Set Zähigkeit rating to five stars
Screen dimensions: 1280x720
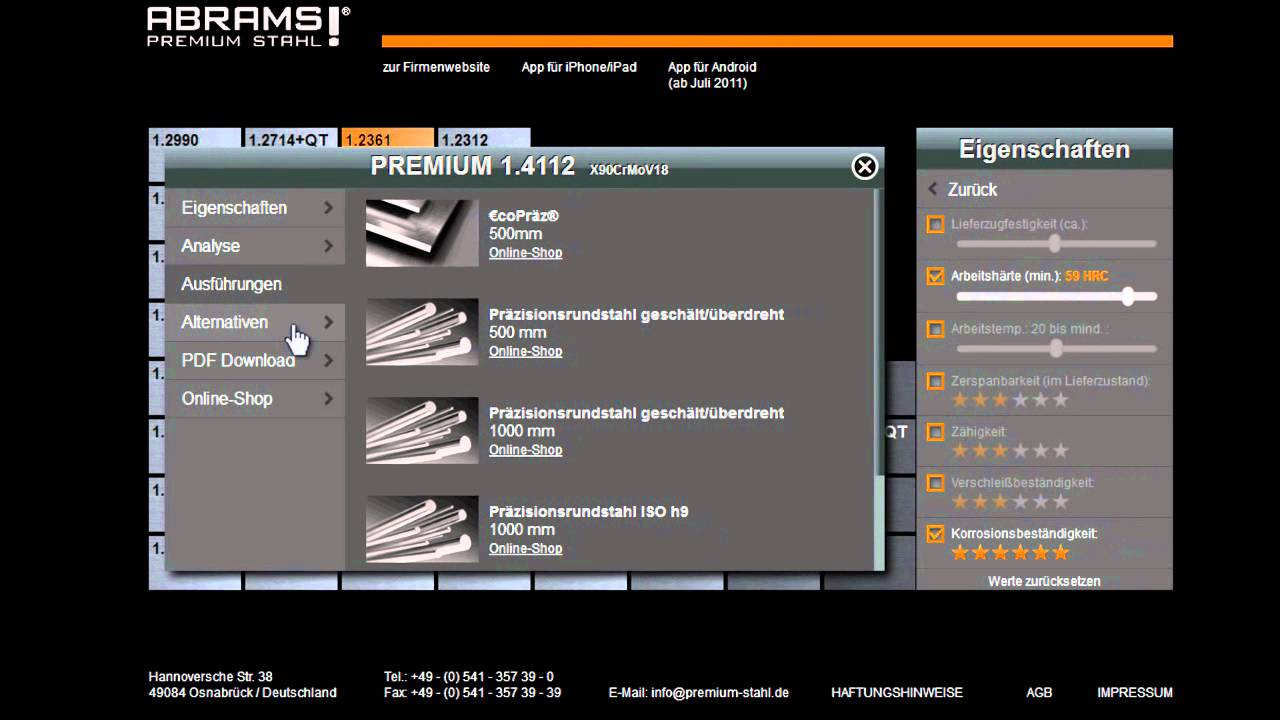click(1040, 451)
